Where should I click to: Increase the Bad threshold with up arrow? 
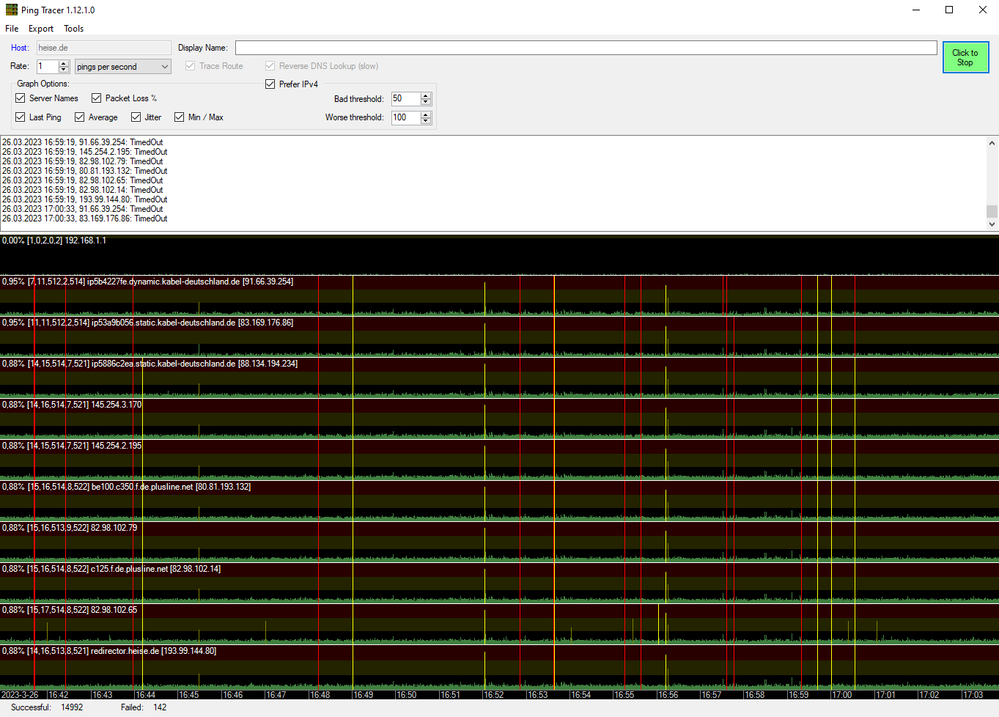click(x=426, y=96)
